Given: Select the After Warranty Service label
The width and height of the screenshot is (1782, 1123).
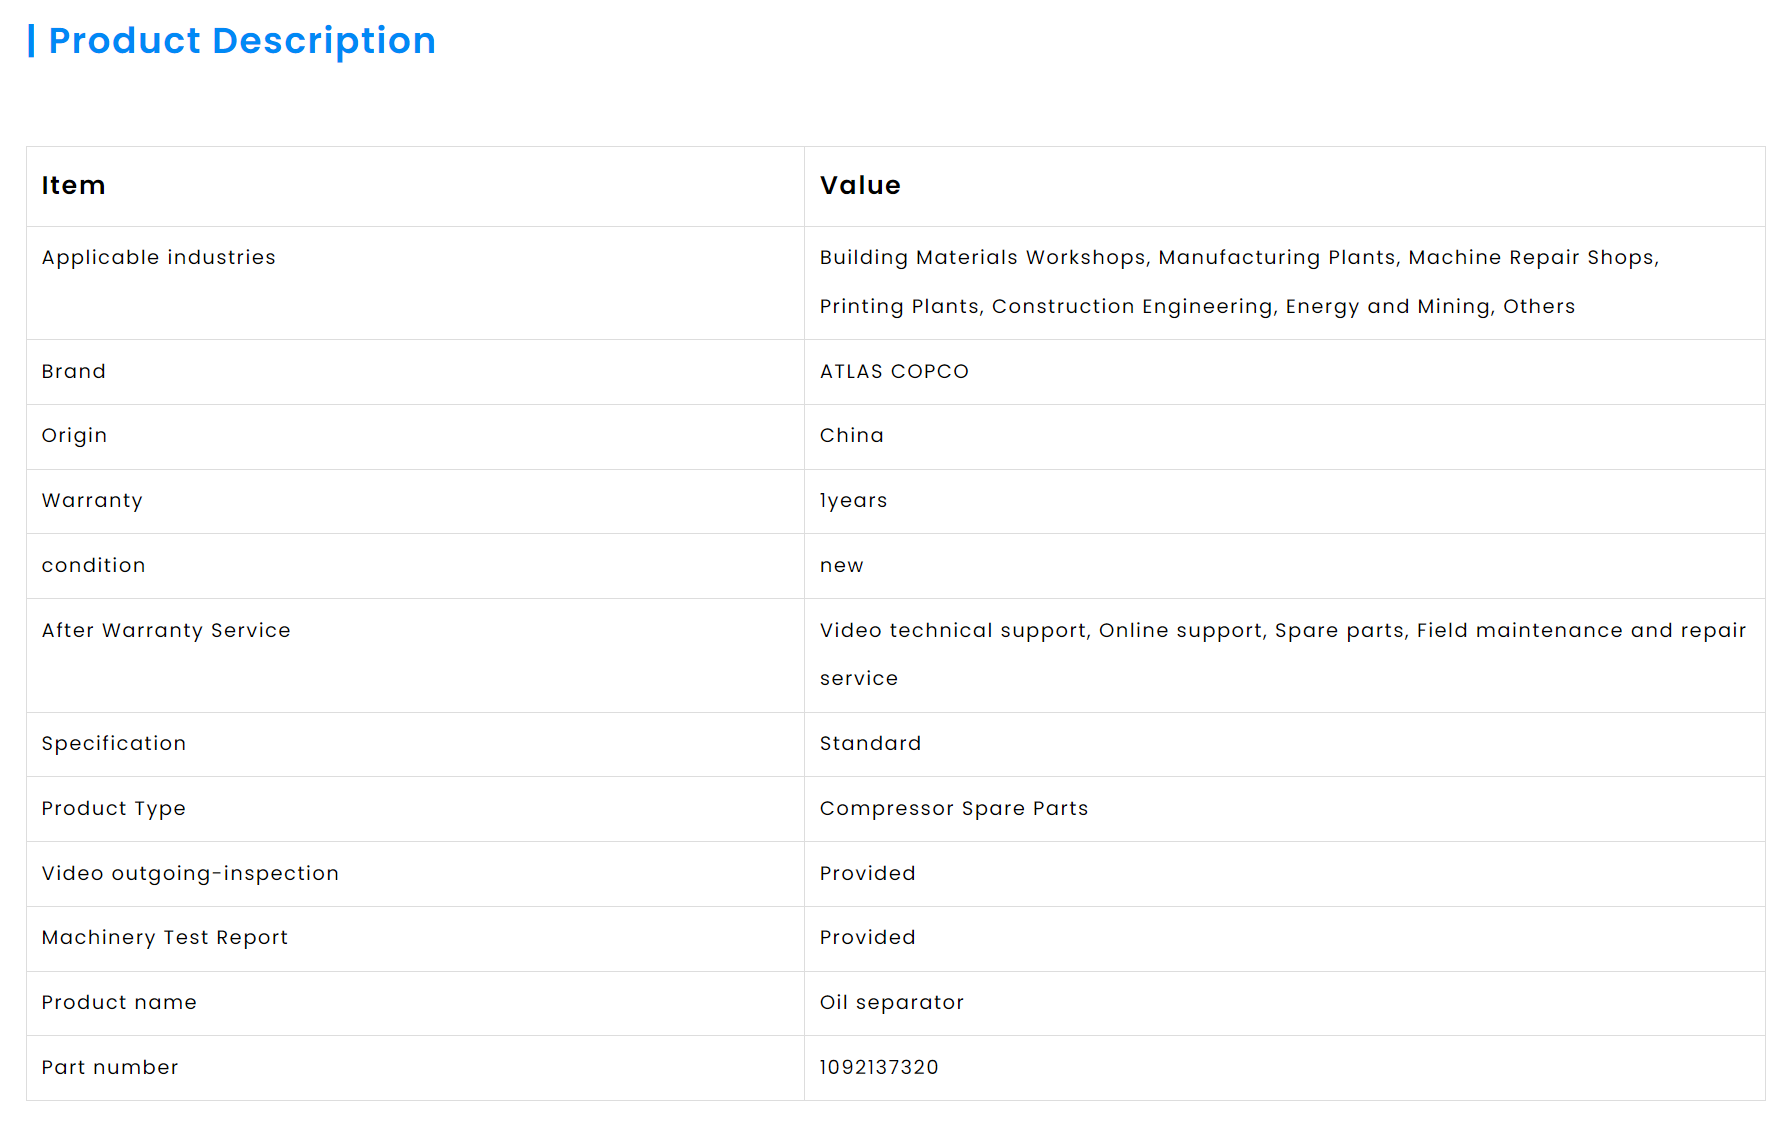Looking at the screenshot, I should (166, 631).
